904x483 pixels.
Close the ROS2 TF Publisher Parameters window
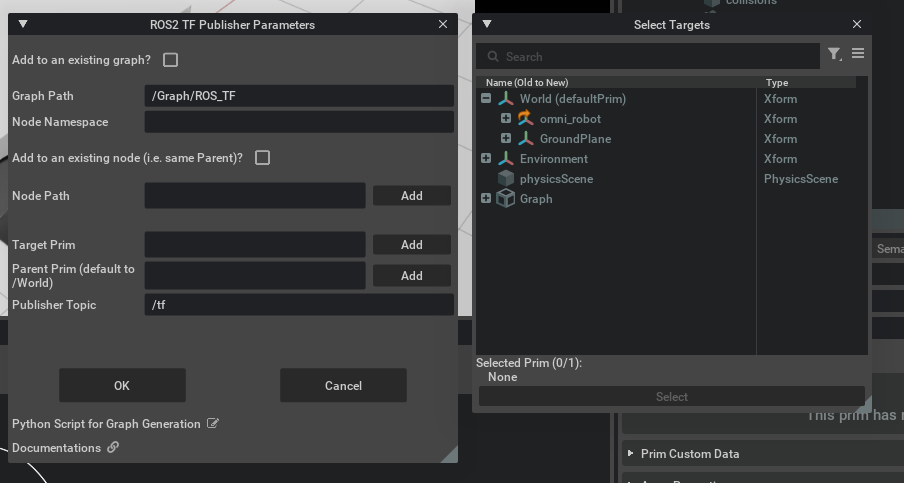point(443,24)
